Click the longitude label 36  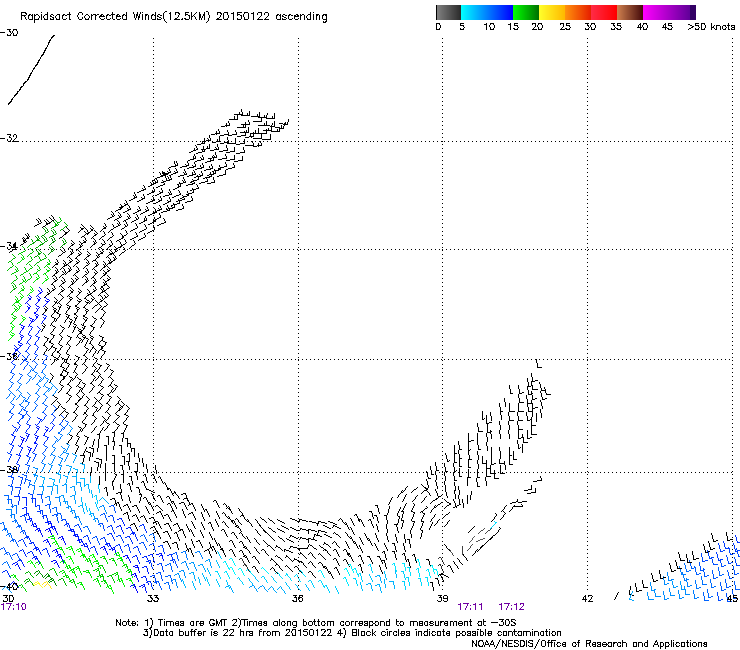point(297,599)
